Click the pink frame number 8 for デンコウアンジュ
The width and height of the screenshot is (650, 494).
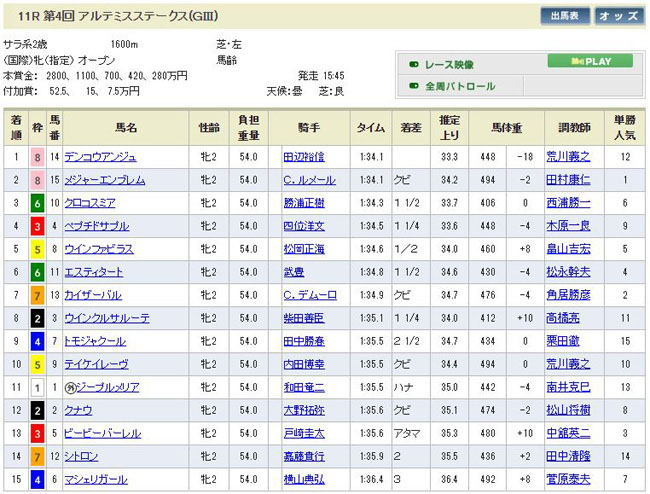[x=38, y=157]
